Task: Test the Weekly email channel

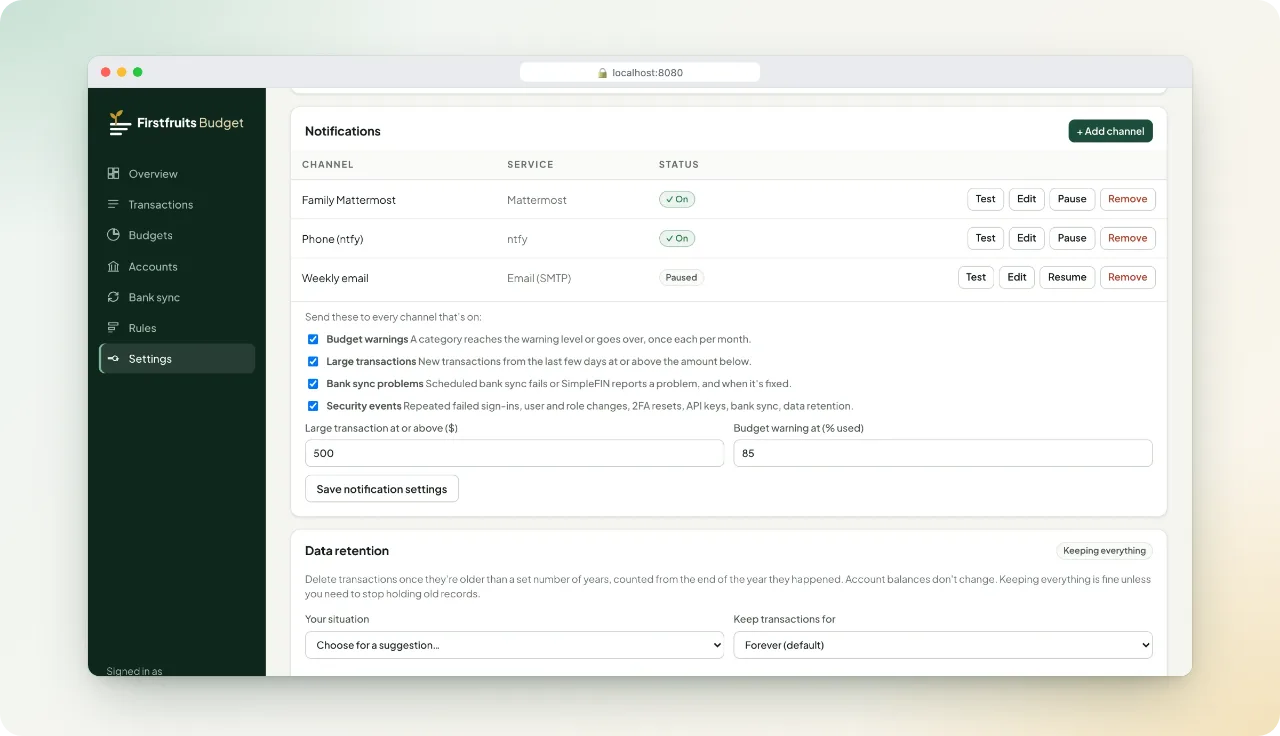Action: pos(976,277)
